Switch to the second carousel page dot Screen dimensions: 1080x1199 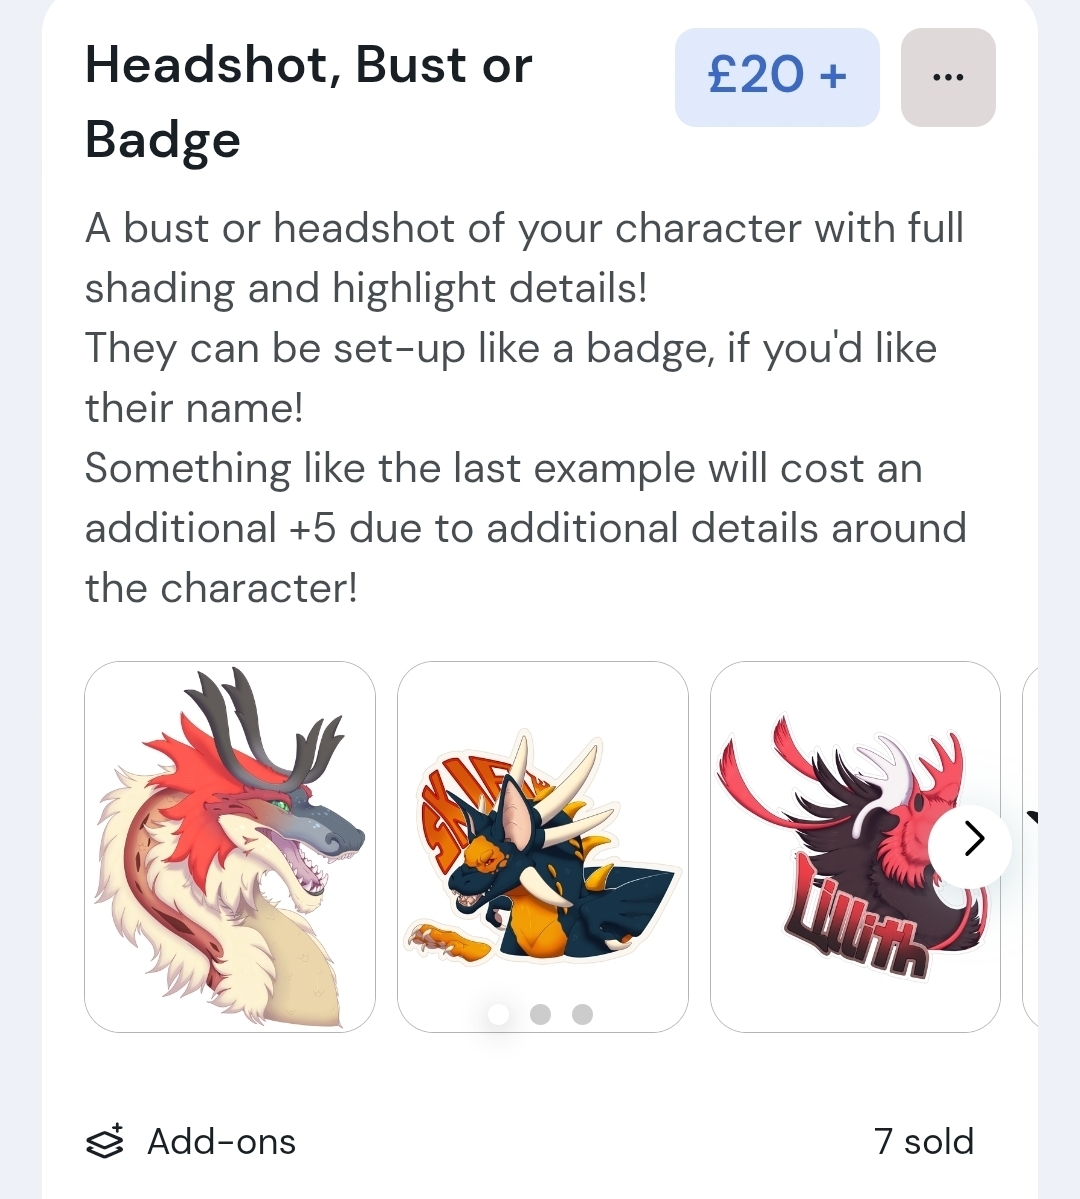tap(540, 1015)
